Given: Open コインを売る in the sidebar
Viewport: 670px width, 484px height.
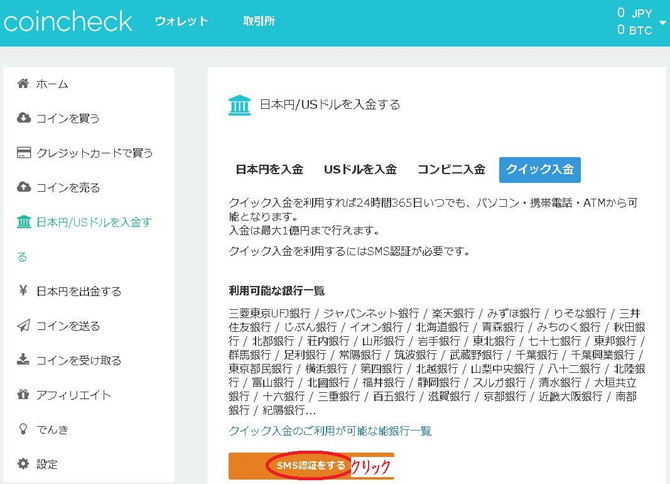Looking at the screenshot, I should (x=68, y=188).
